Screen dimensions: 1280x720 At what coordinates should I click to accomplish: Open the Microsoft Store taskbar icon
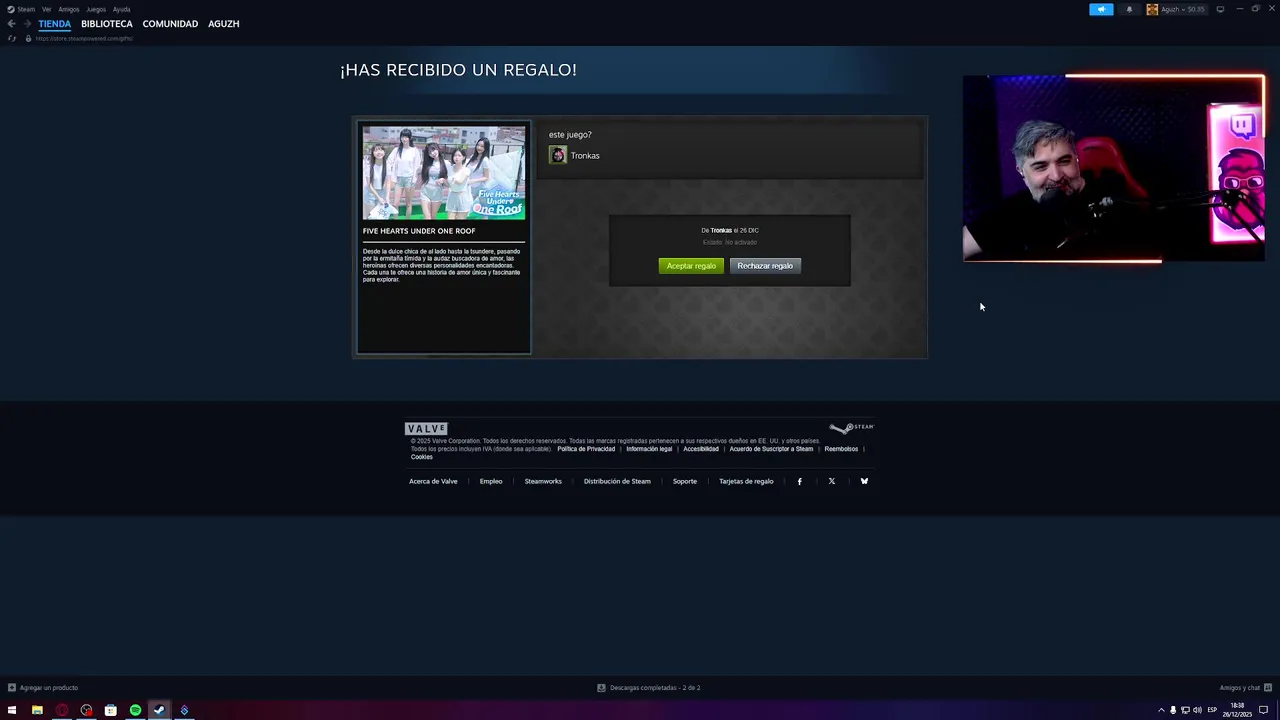point(110,710)
